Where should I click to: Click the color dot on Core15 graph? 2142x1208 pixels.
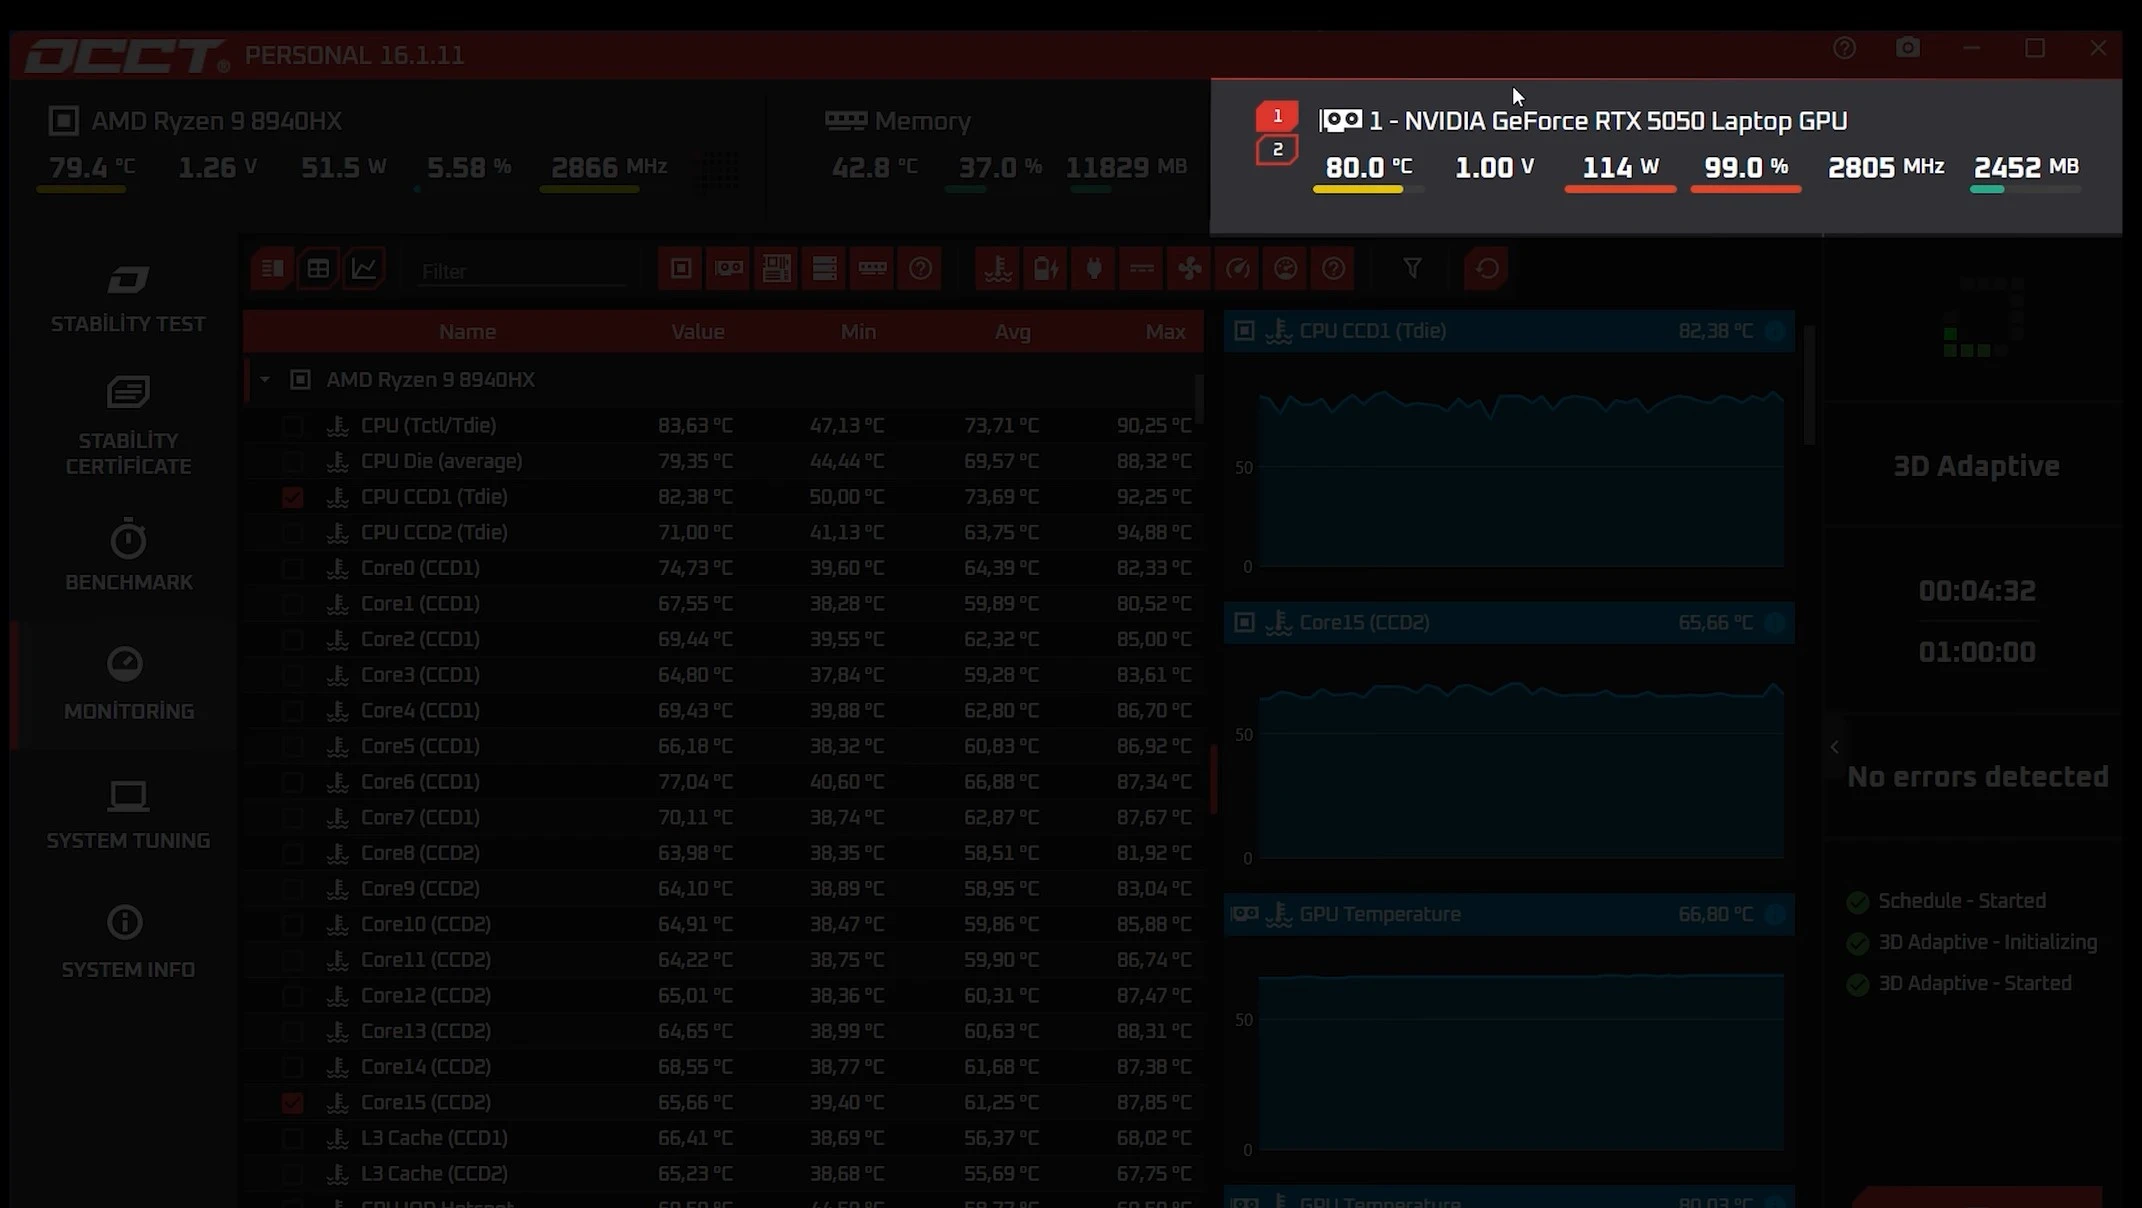click(1775, 623)
